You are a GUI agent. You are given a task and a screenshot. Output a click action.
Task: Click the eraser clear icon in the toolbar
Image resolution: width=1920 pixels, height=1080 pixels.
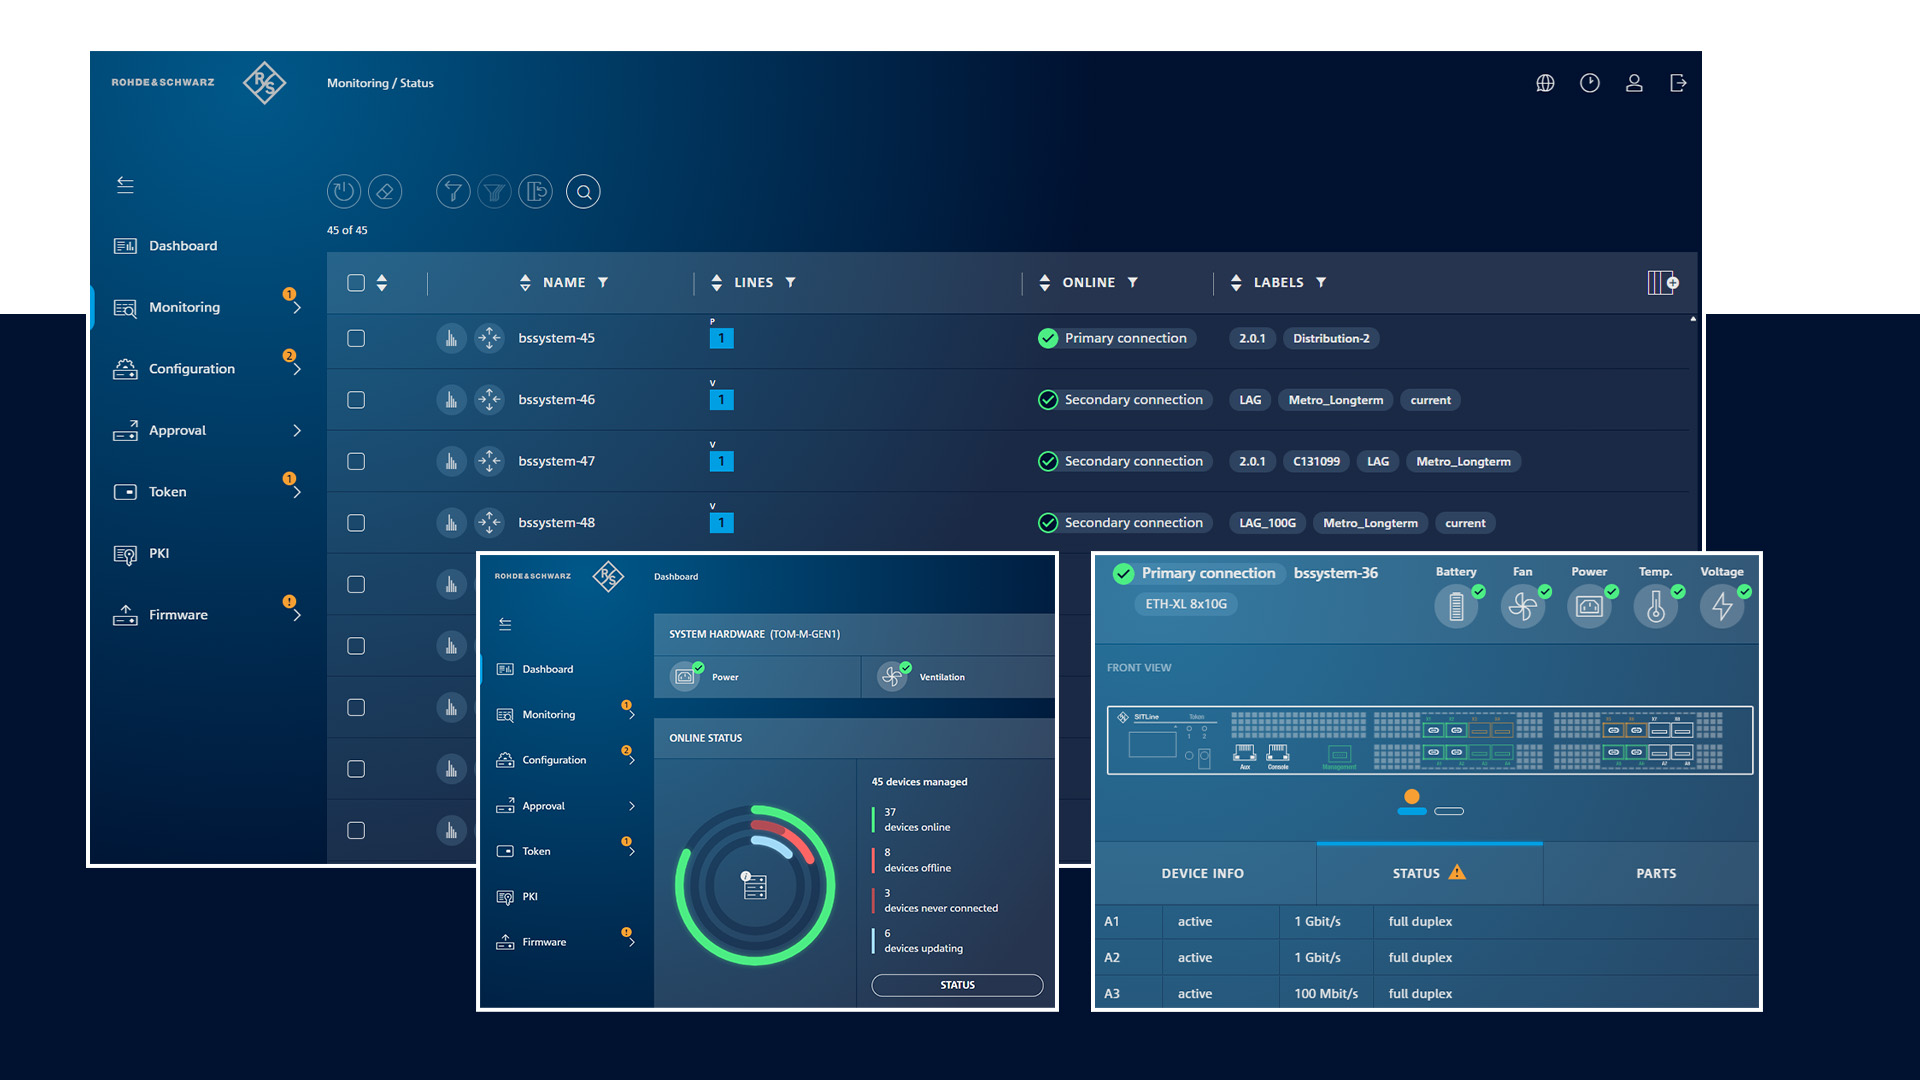tap(385, 191)
